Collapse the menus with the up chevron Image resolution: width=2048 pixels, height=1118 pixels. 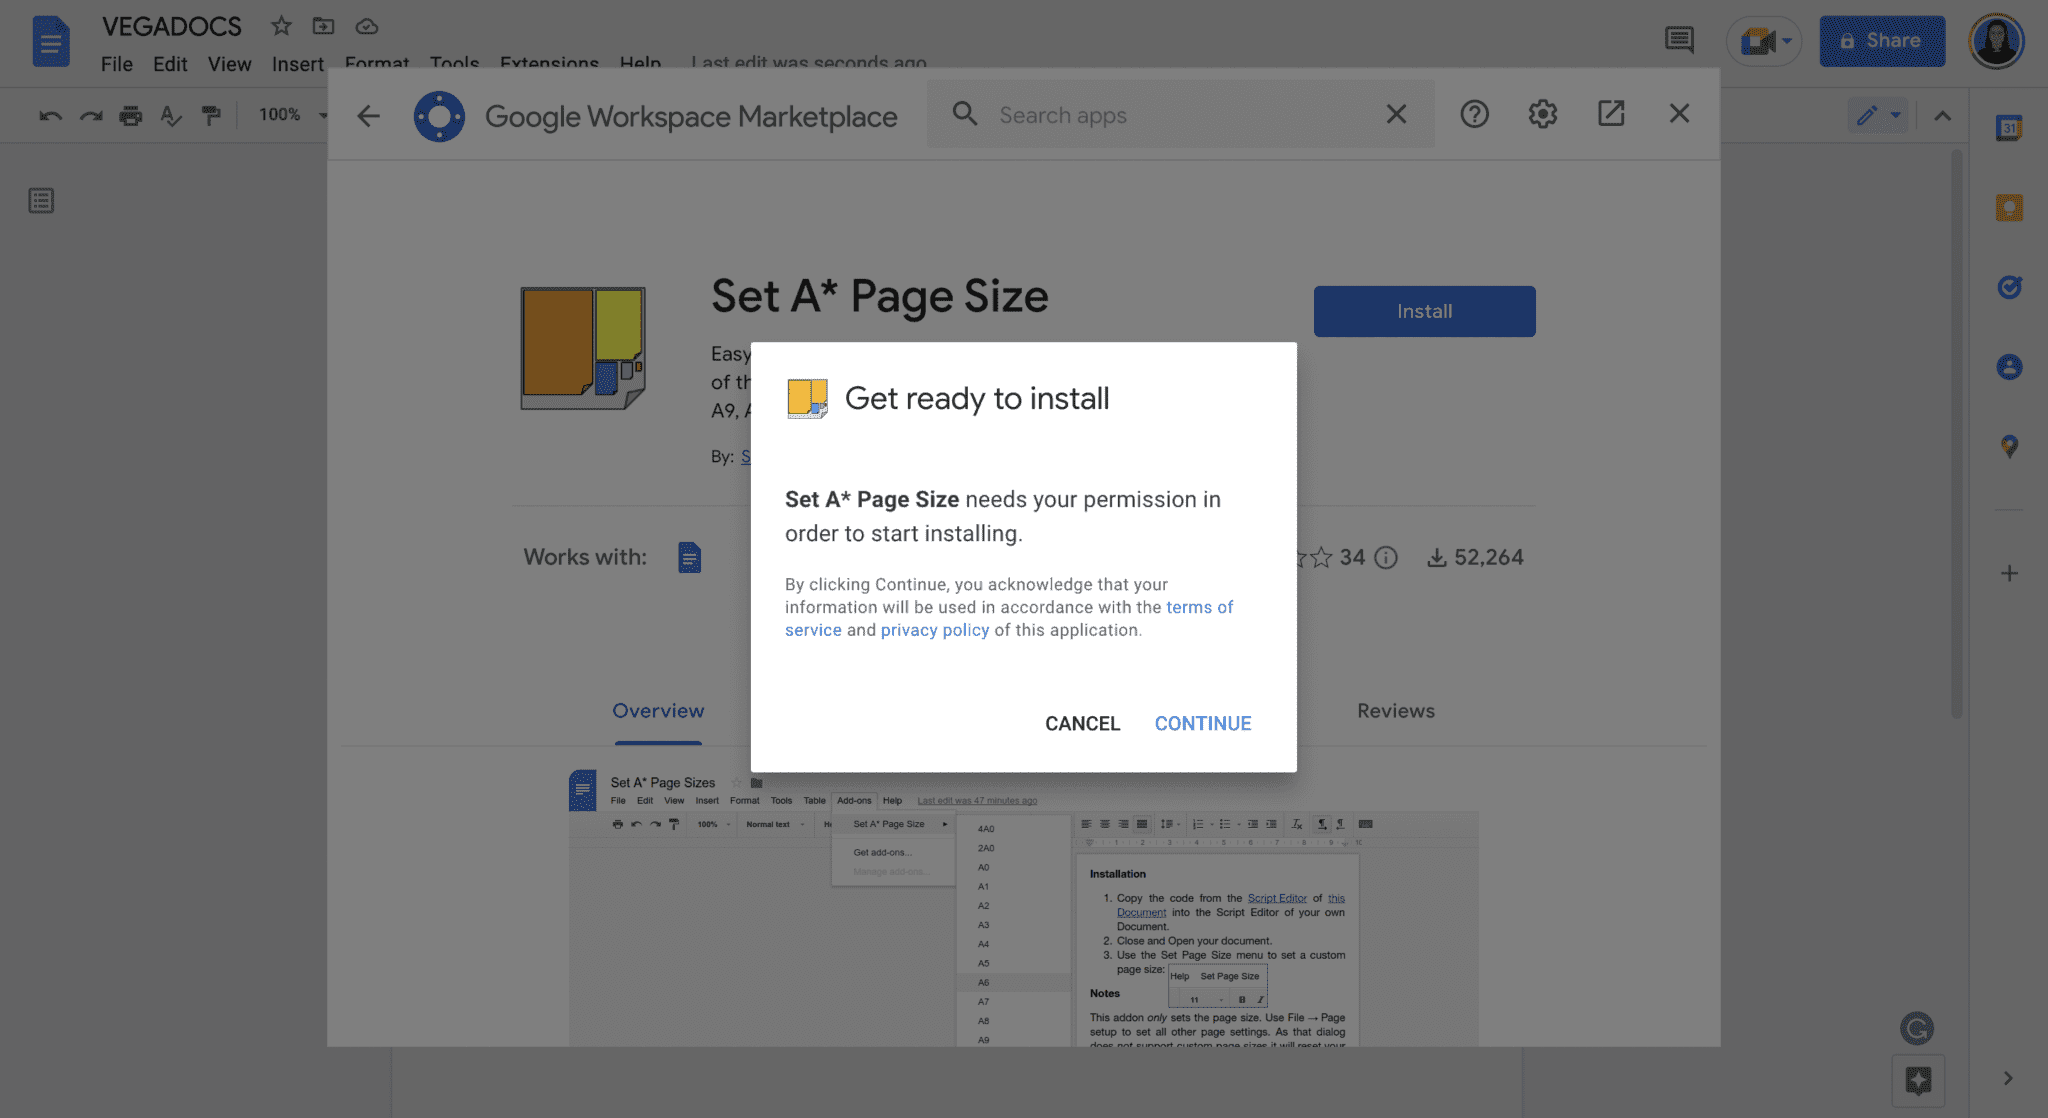click(1942, 115)
